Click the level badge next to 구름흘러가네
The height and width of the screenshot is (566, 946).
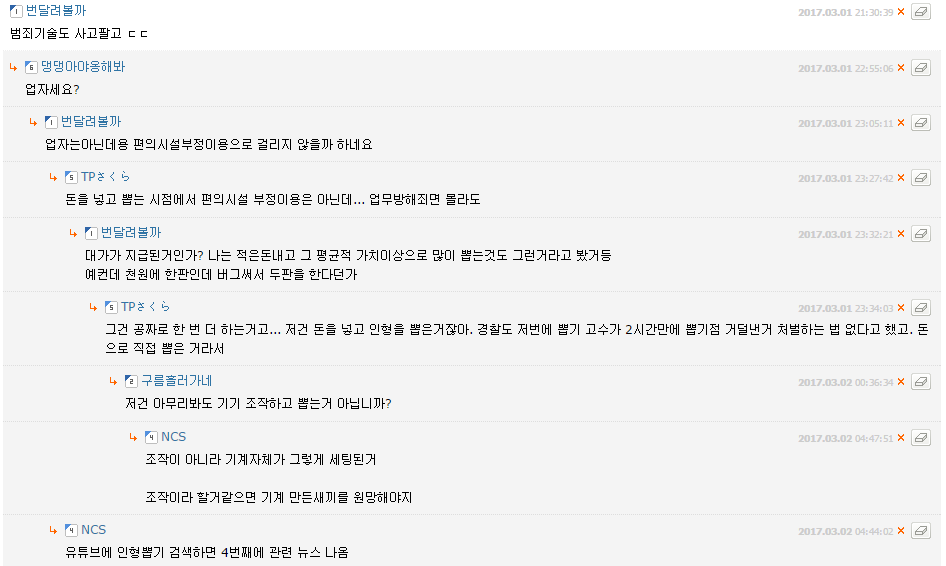pos(131,381)
